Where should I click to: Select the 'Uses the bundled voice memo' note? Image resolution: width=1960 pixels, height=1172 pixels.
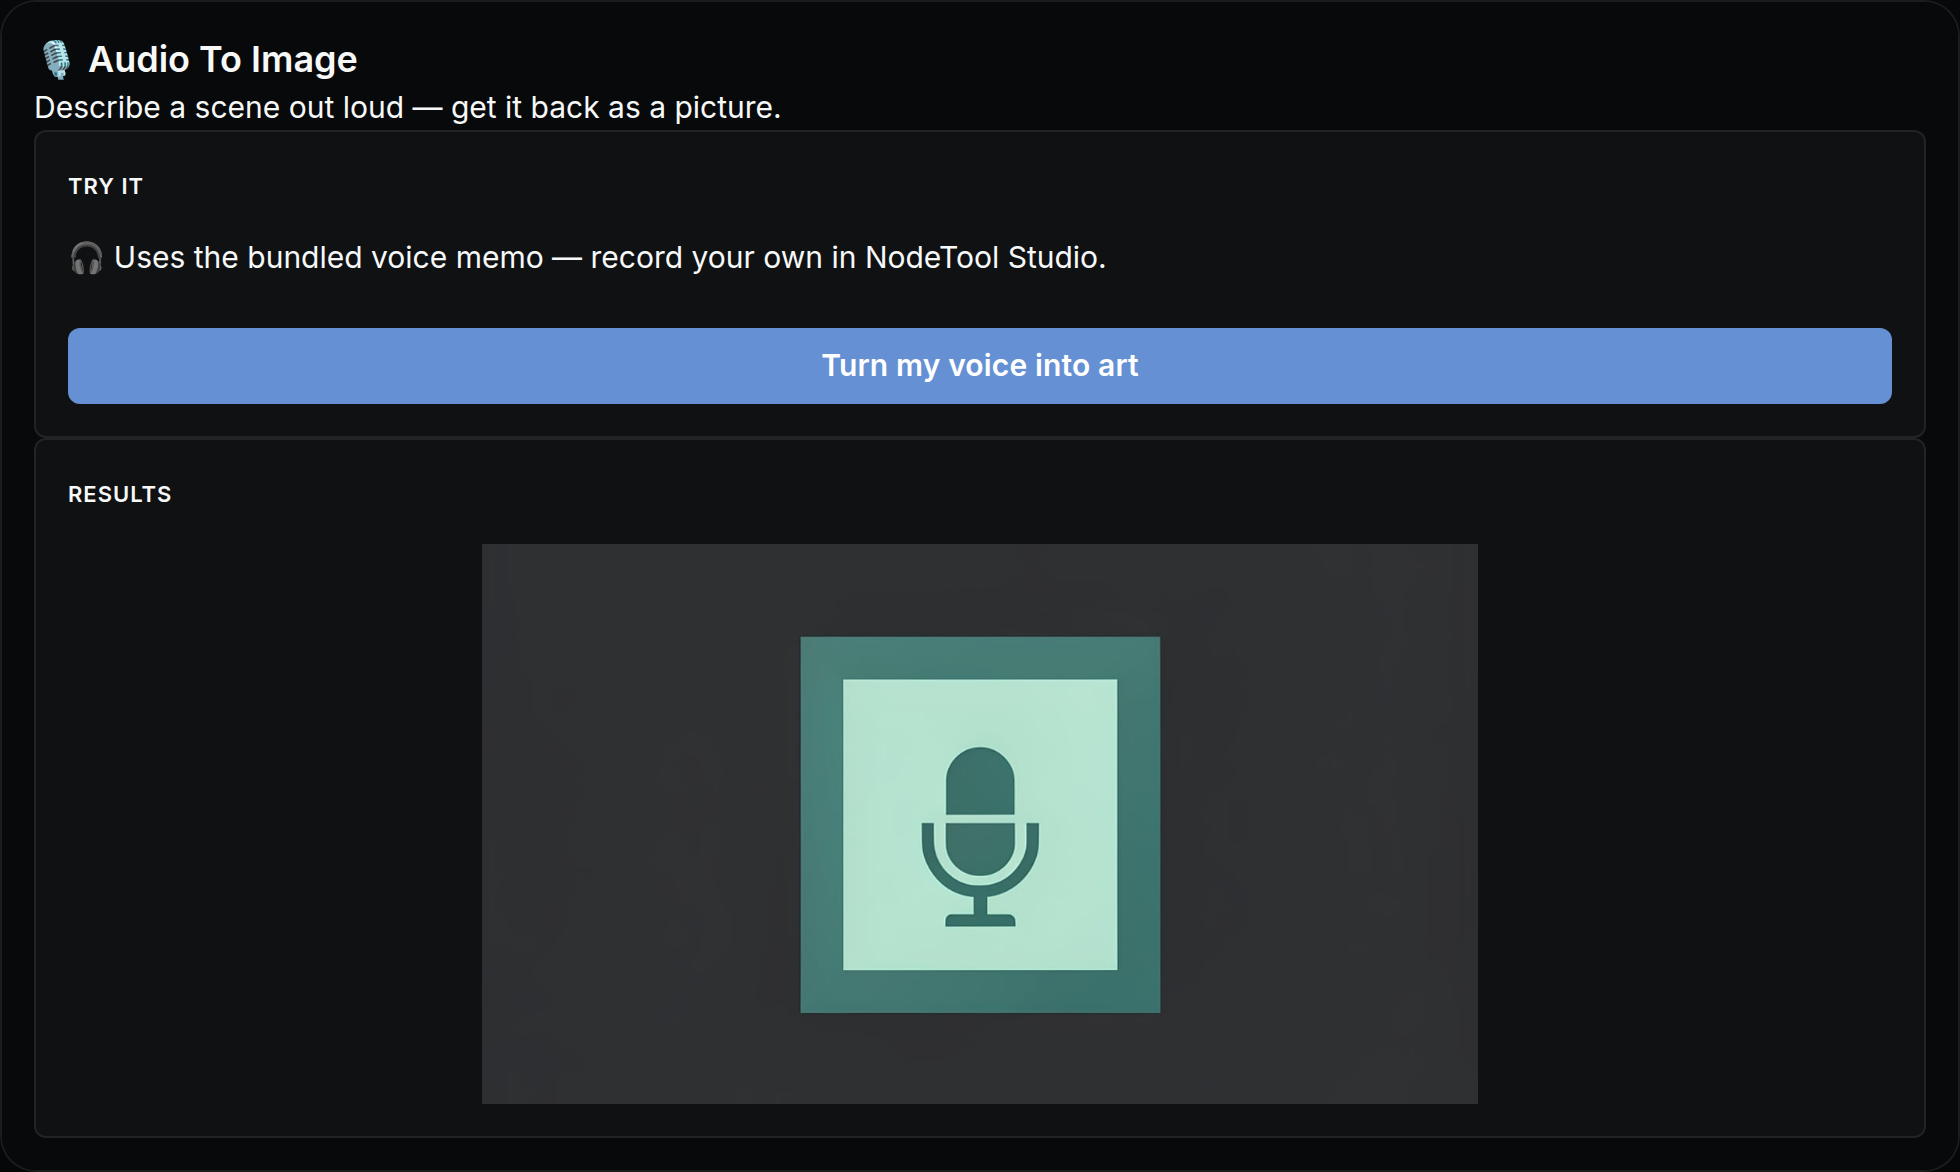coord(609,258)
